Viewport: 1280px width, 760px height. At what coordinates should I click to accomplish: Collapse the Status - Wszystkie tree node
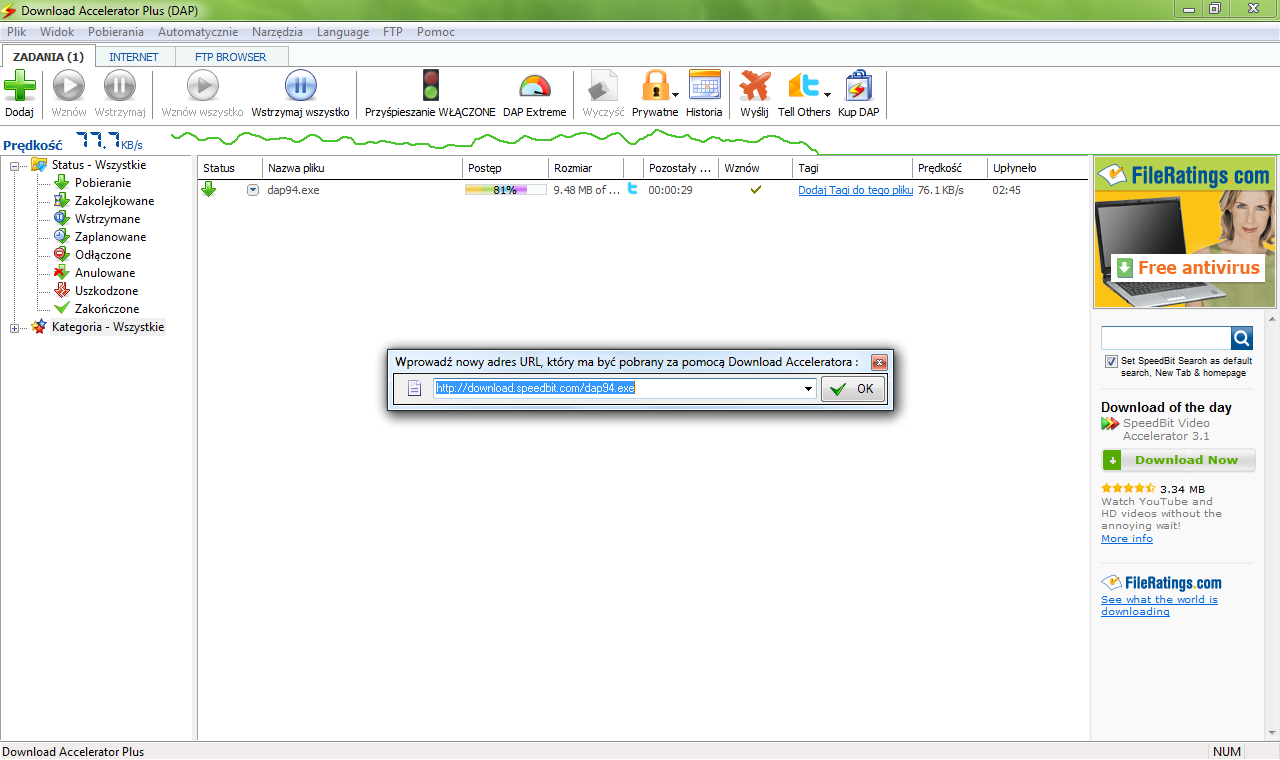point(15,166)
